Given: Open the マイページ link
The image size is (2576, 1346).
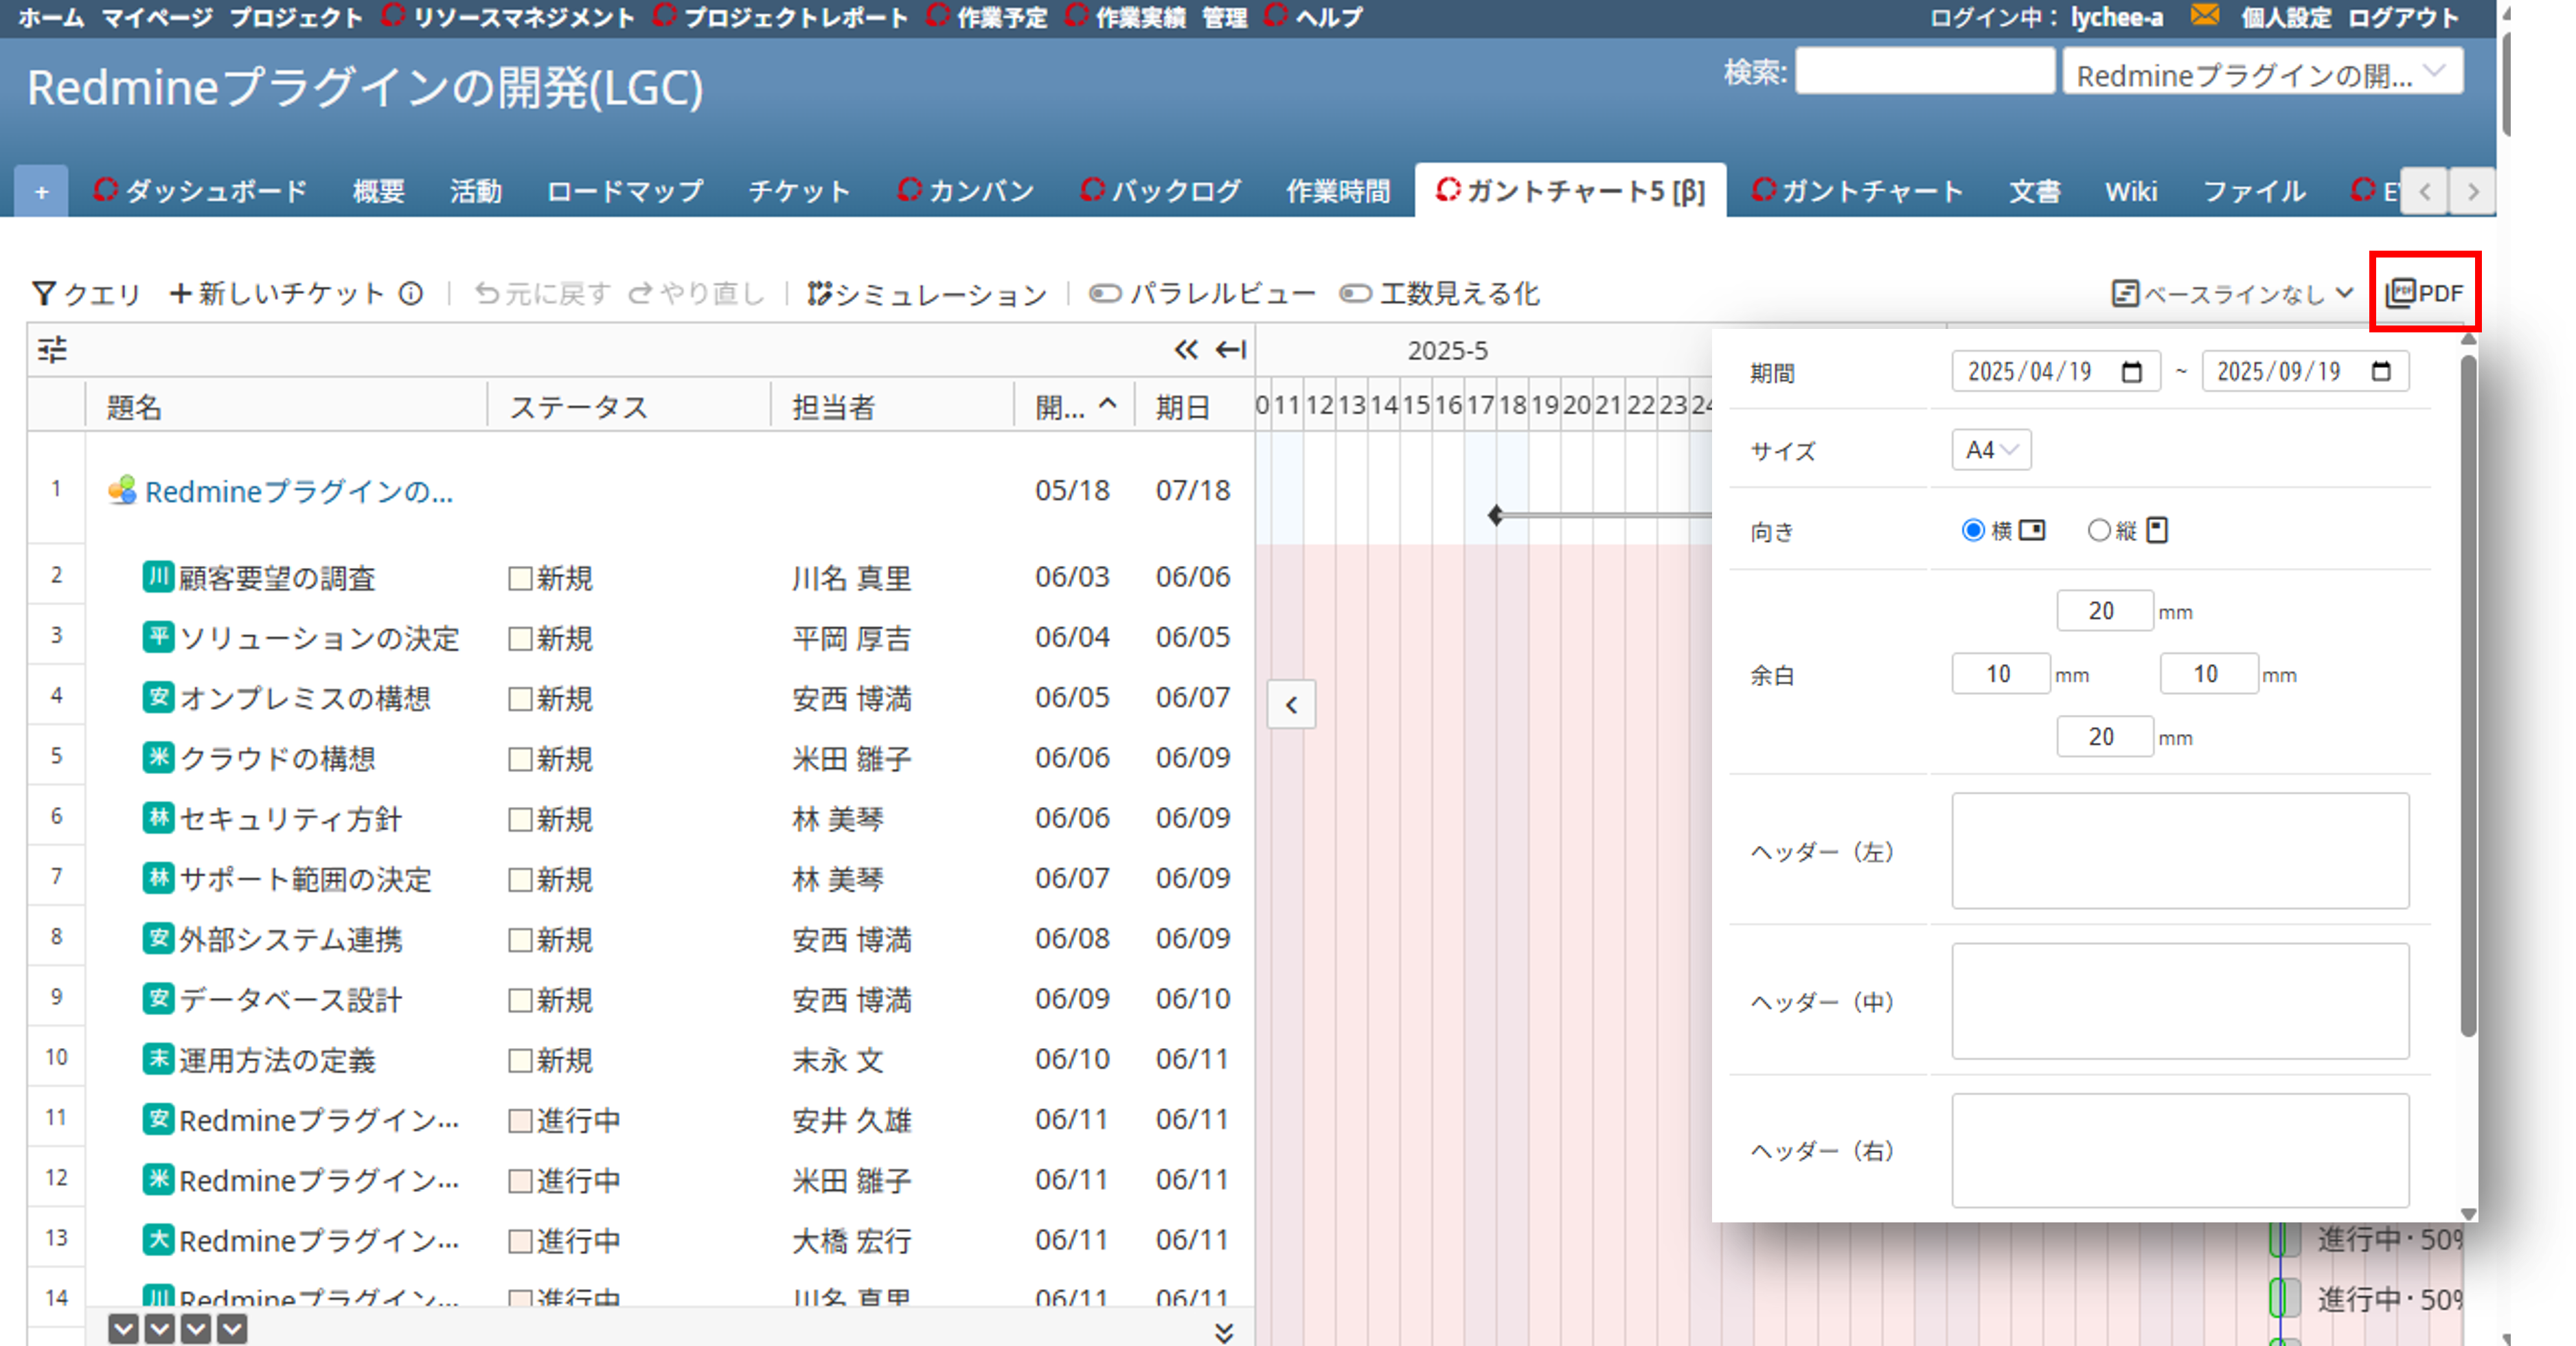Looking at the screenshot, I should click(157, 17).
